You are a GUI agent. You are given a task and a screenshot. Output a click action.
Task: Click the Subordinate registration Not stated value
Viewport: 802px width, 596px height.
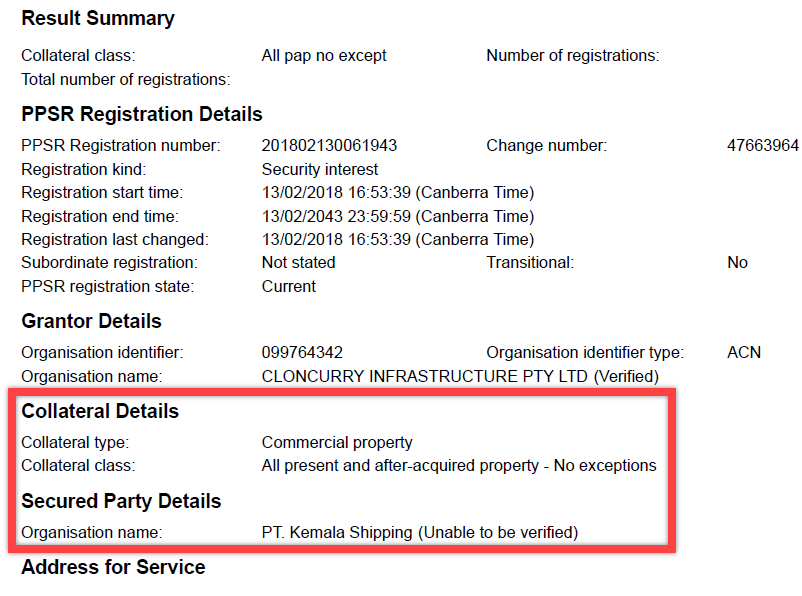tap(299, 262)
